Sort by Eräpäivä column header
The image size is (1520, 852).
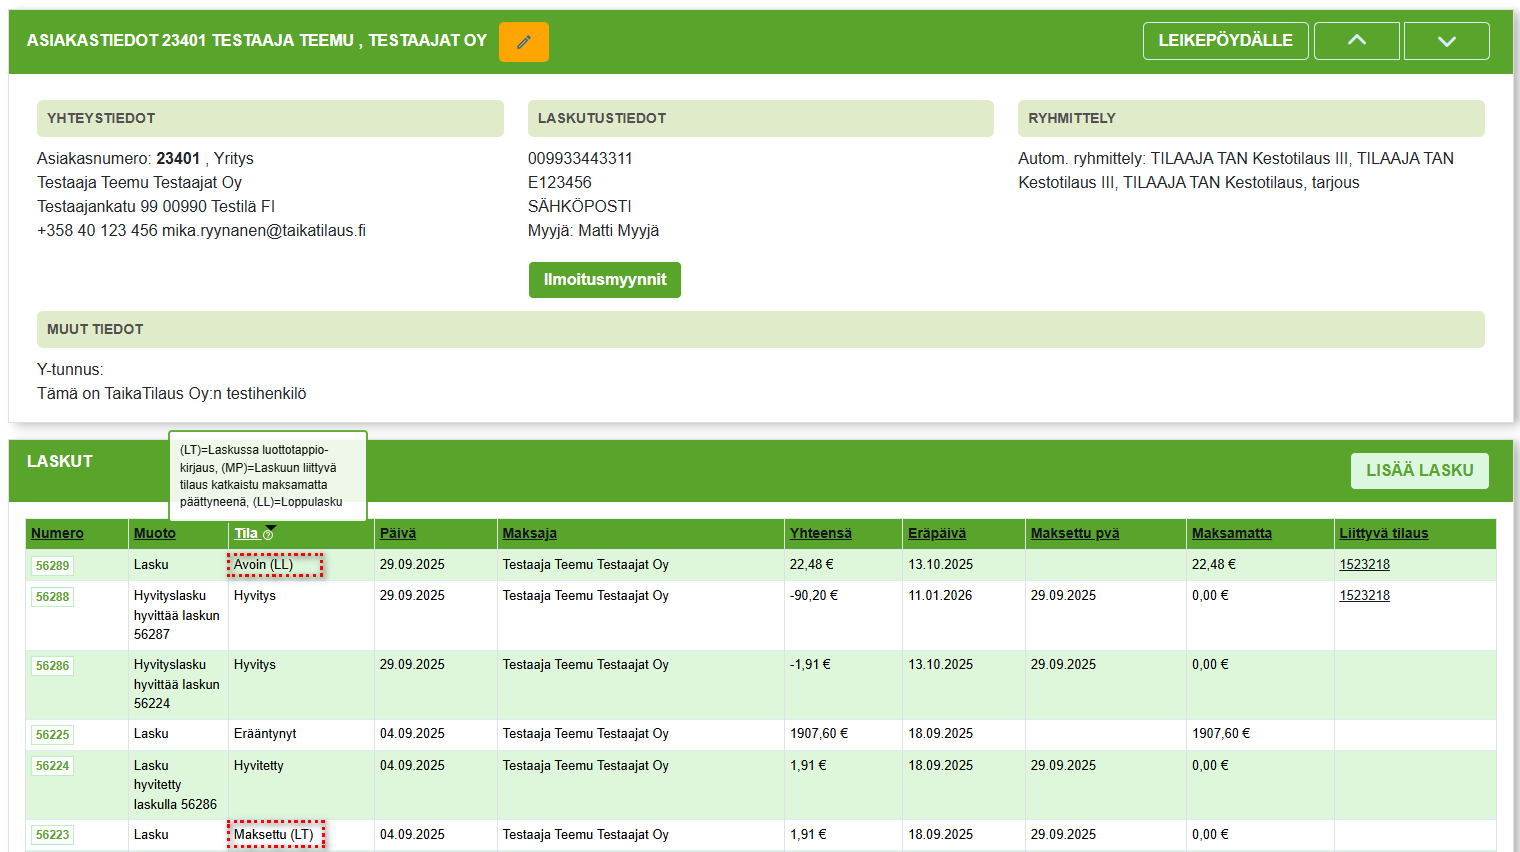(936, 534)
